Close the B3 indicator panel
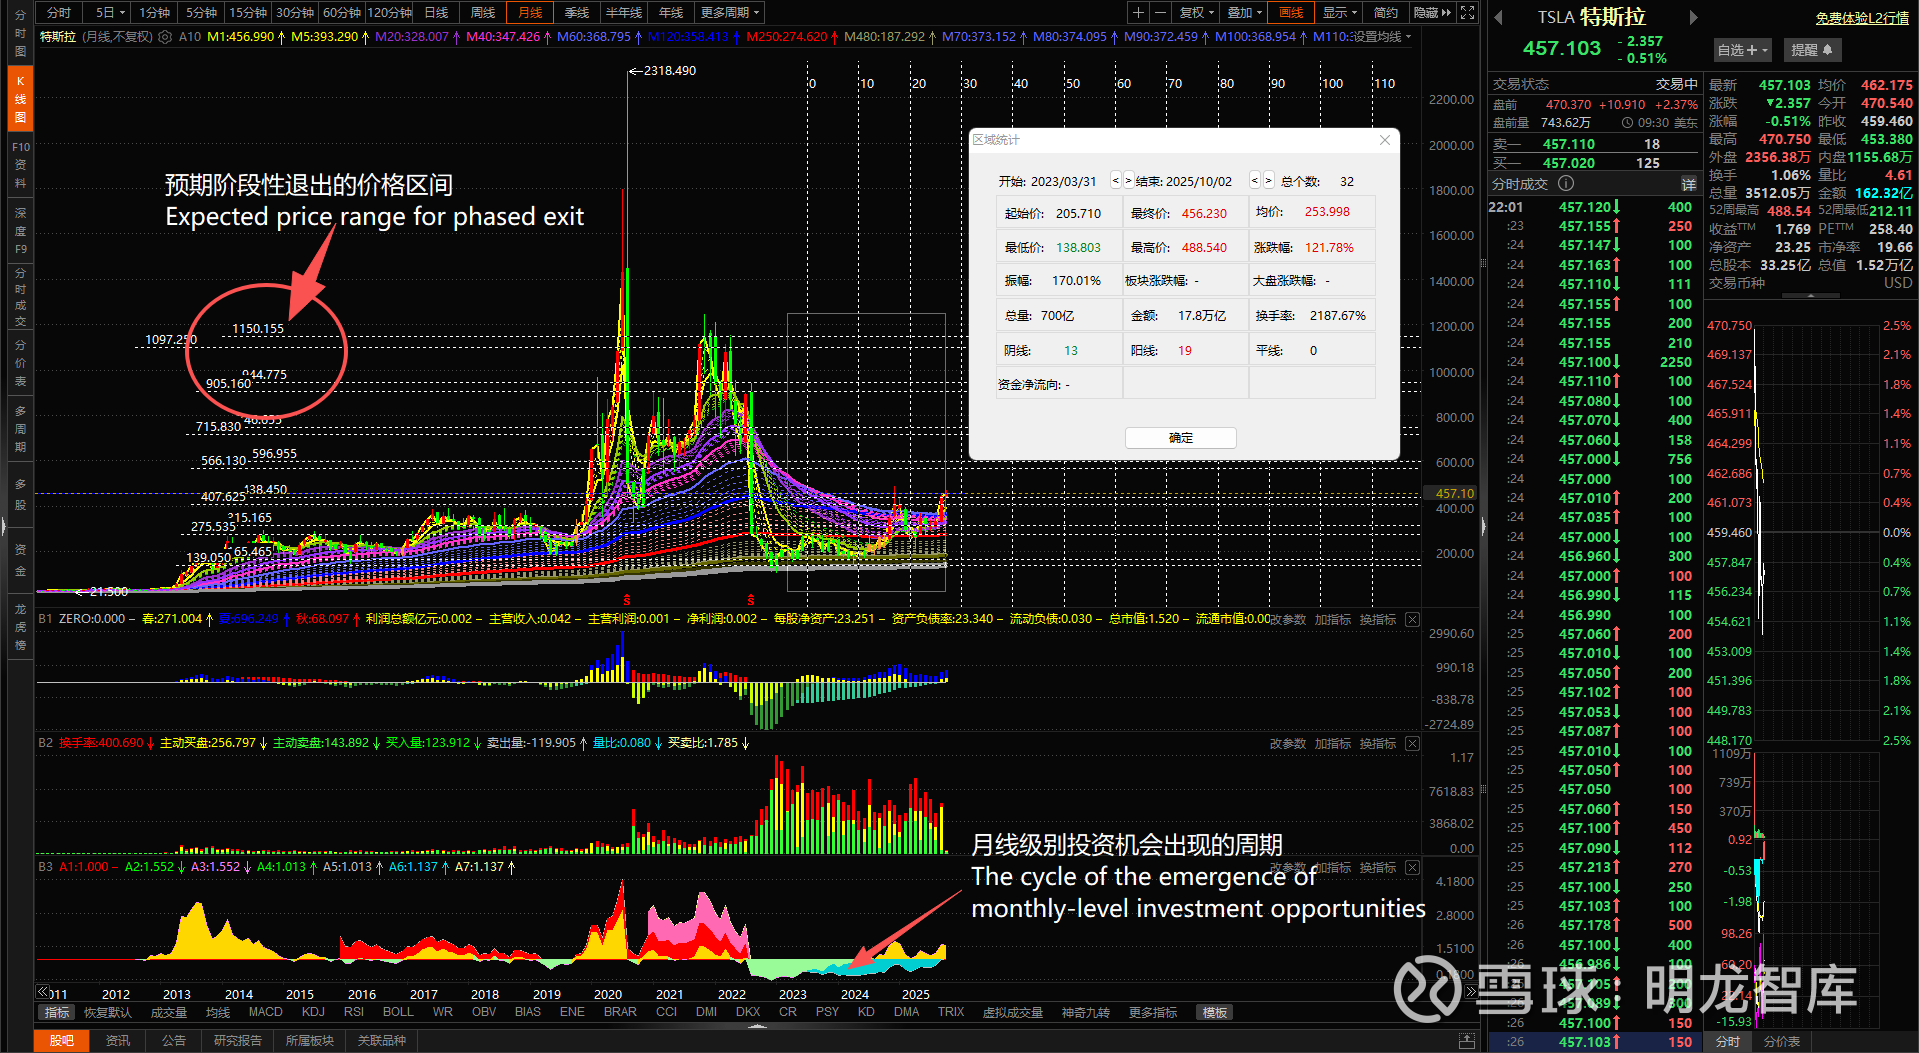 1412,868
